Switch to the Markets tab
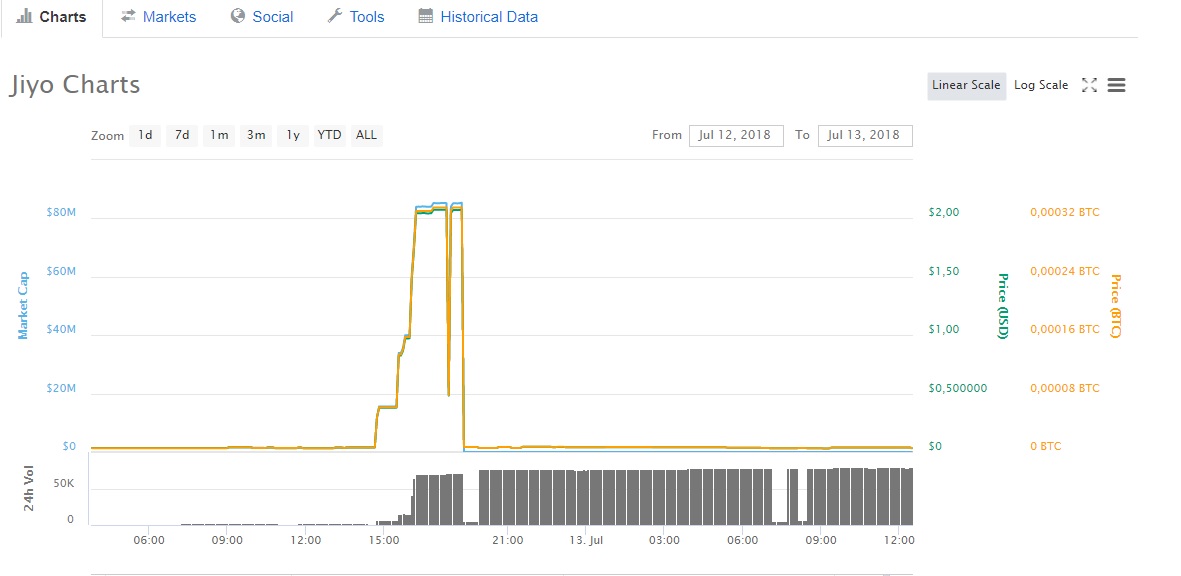1181x576 pixels. pos(159,17)
